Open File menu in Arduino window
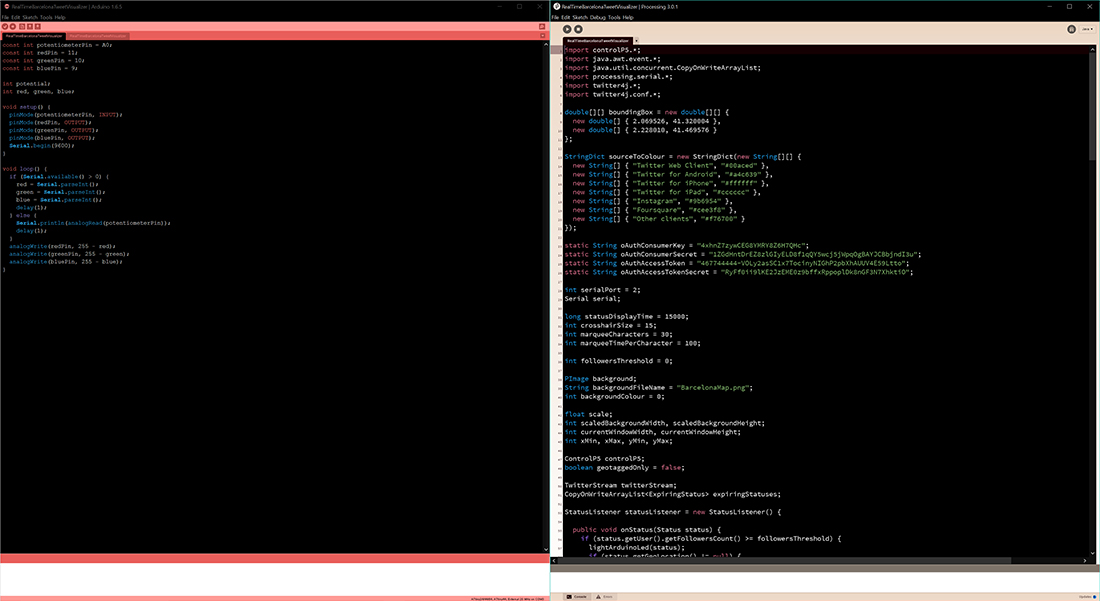Viewport: 1100px width, 601px height. tap(5, 18)
